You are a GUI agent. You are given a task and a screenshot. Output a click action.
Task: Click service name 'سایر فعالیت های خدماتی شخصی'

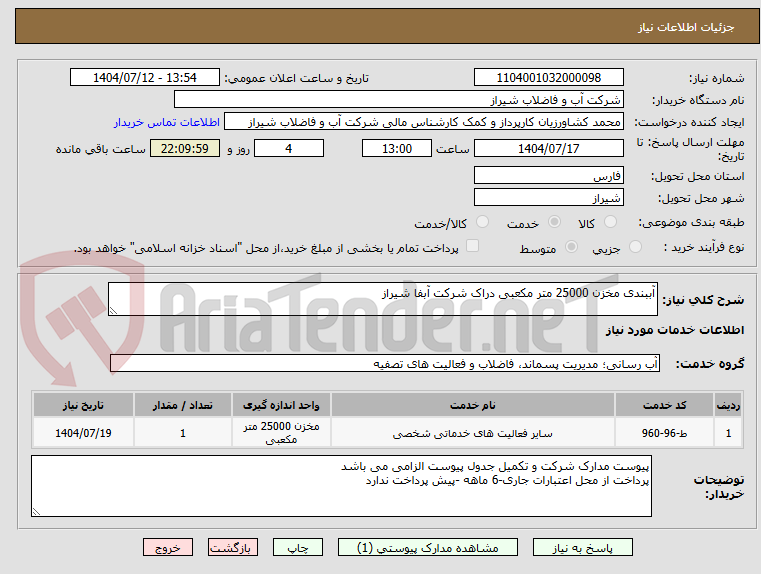pos(473,433)
